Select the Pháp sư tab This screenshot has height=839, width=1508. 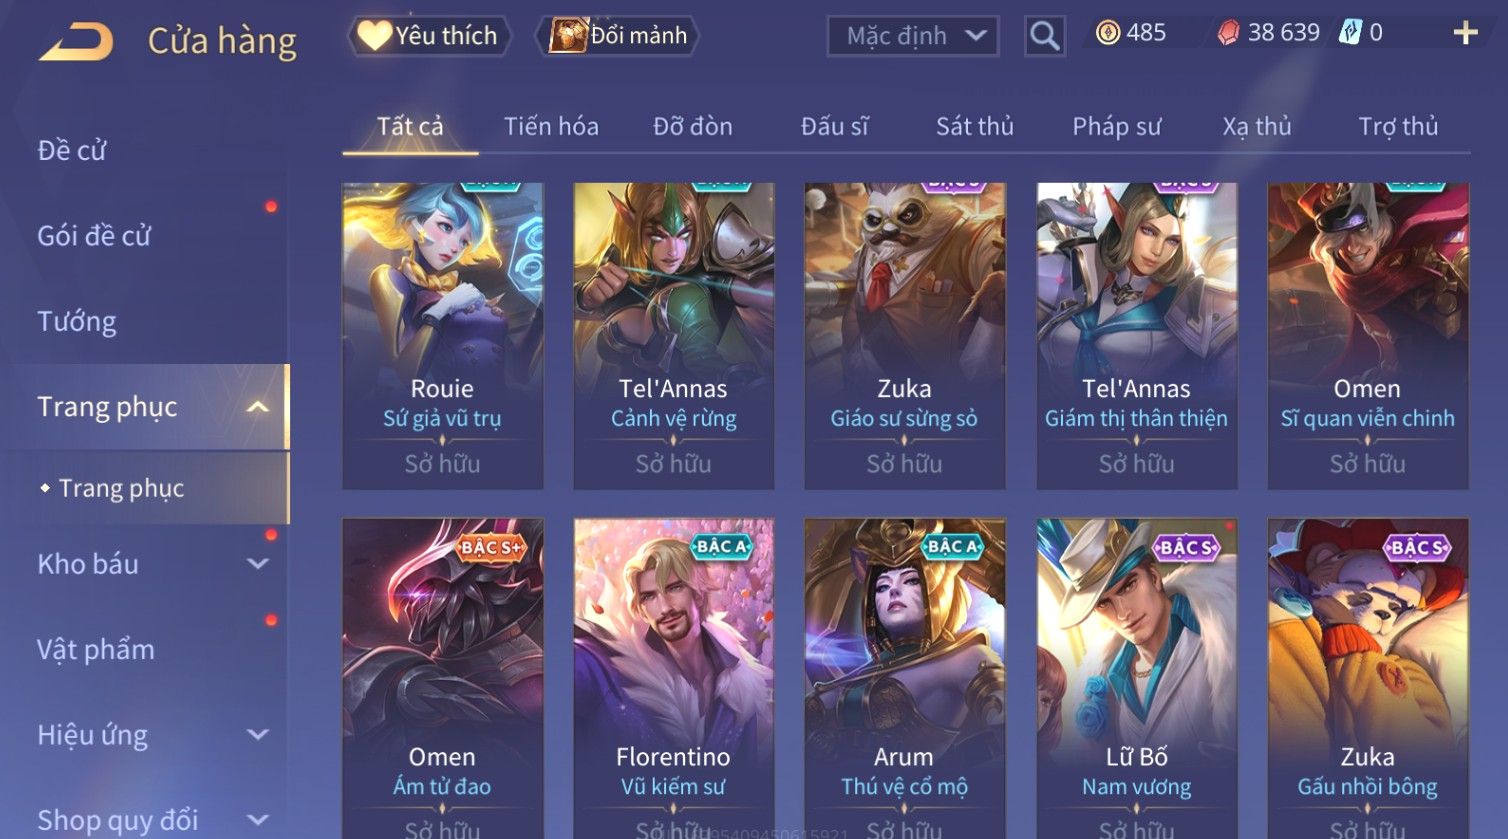coord(1117,127)
